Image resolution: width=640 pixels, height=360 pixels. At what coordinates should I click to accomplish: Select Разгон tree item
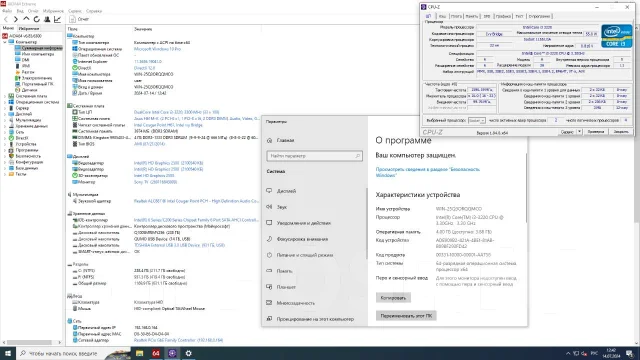pyautogui.click(x=28, y=72)
